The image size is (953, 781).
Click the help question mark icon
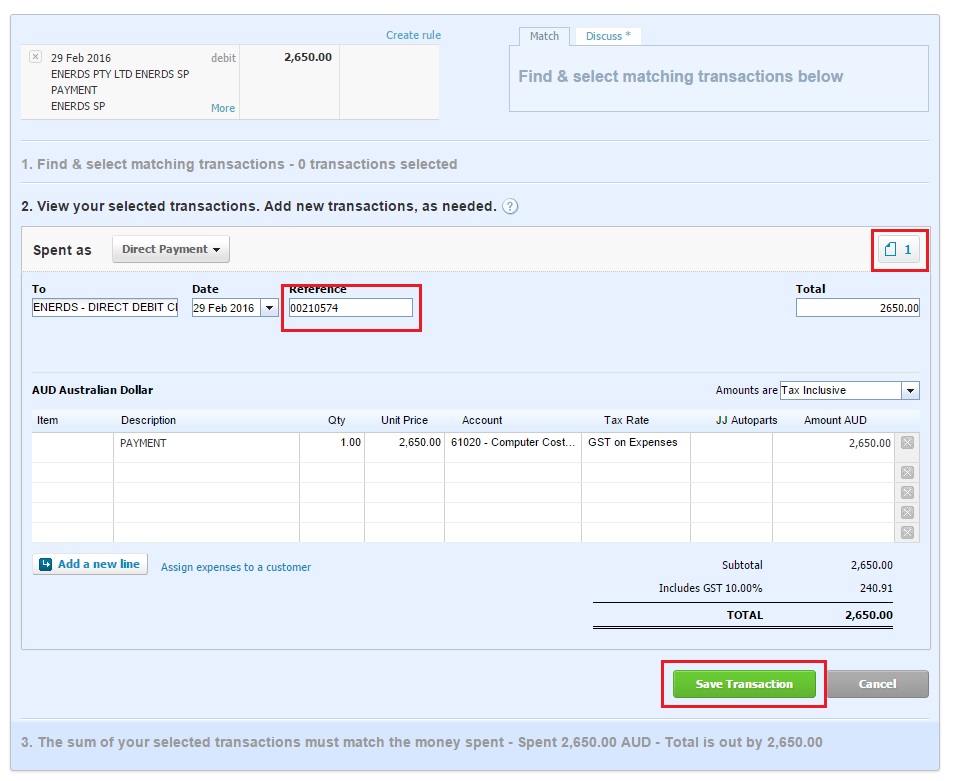tap(510, 207)
